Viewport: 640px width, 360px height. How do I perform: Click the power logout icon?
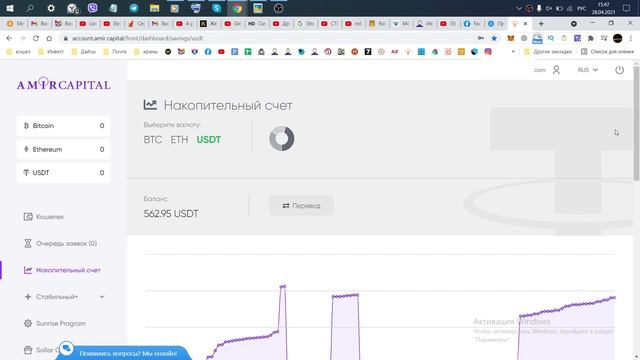pos(620,70)
